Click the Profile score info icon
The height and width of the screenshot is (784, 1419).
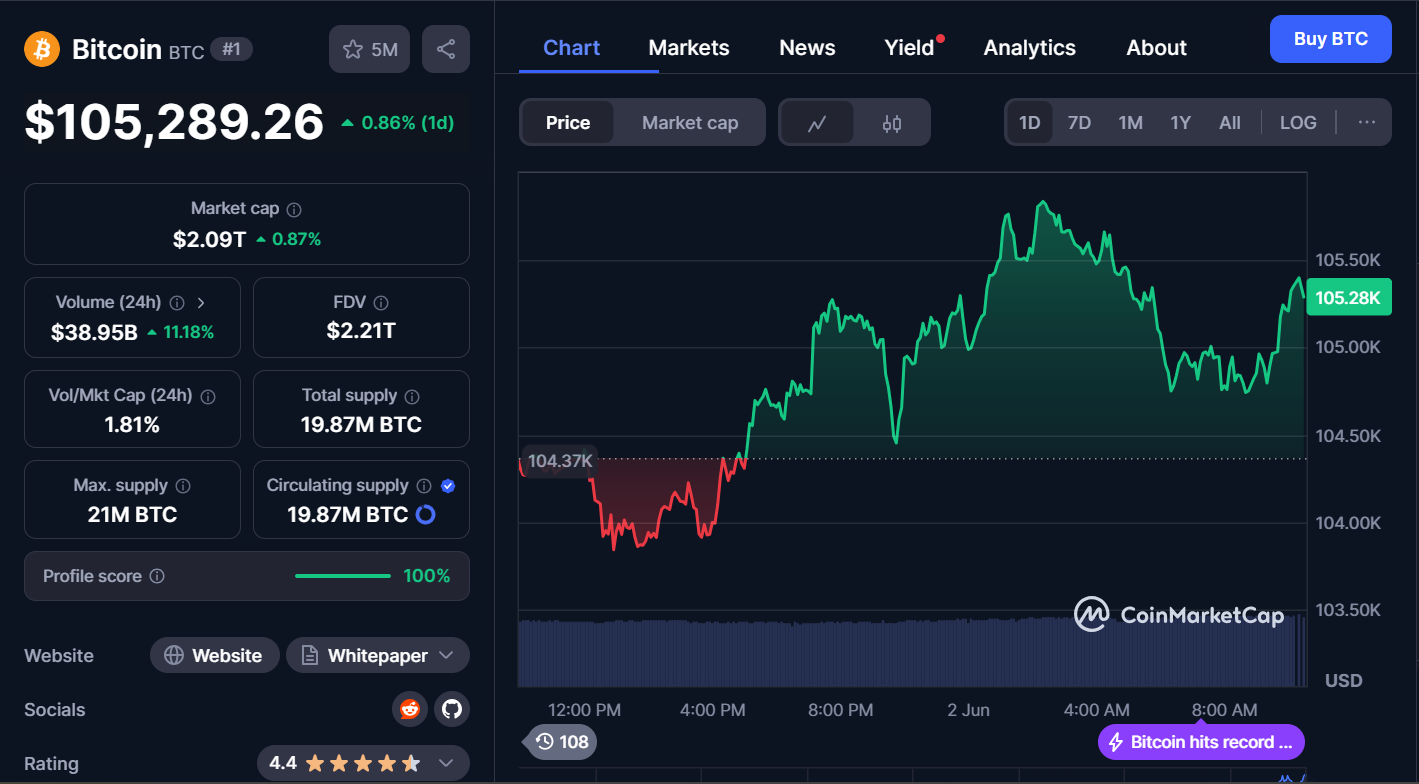(x=157, y=577)
